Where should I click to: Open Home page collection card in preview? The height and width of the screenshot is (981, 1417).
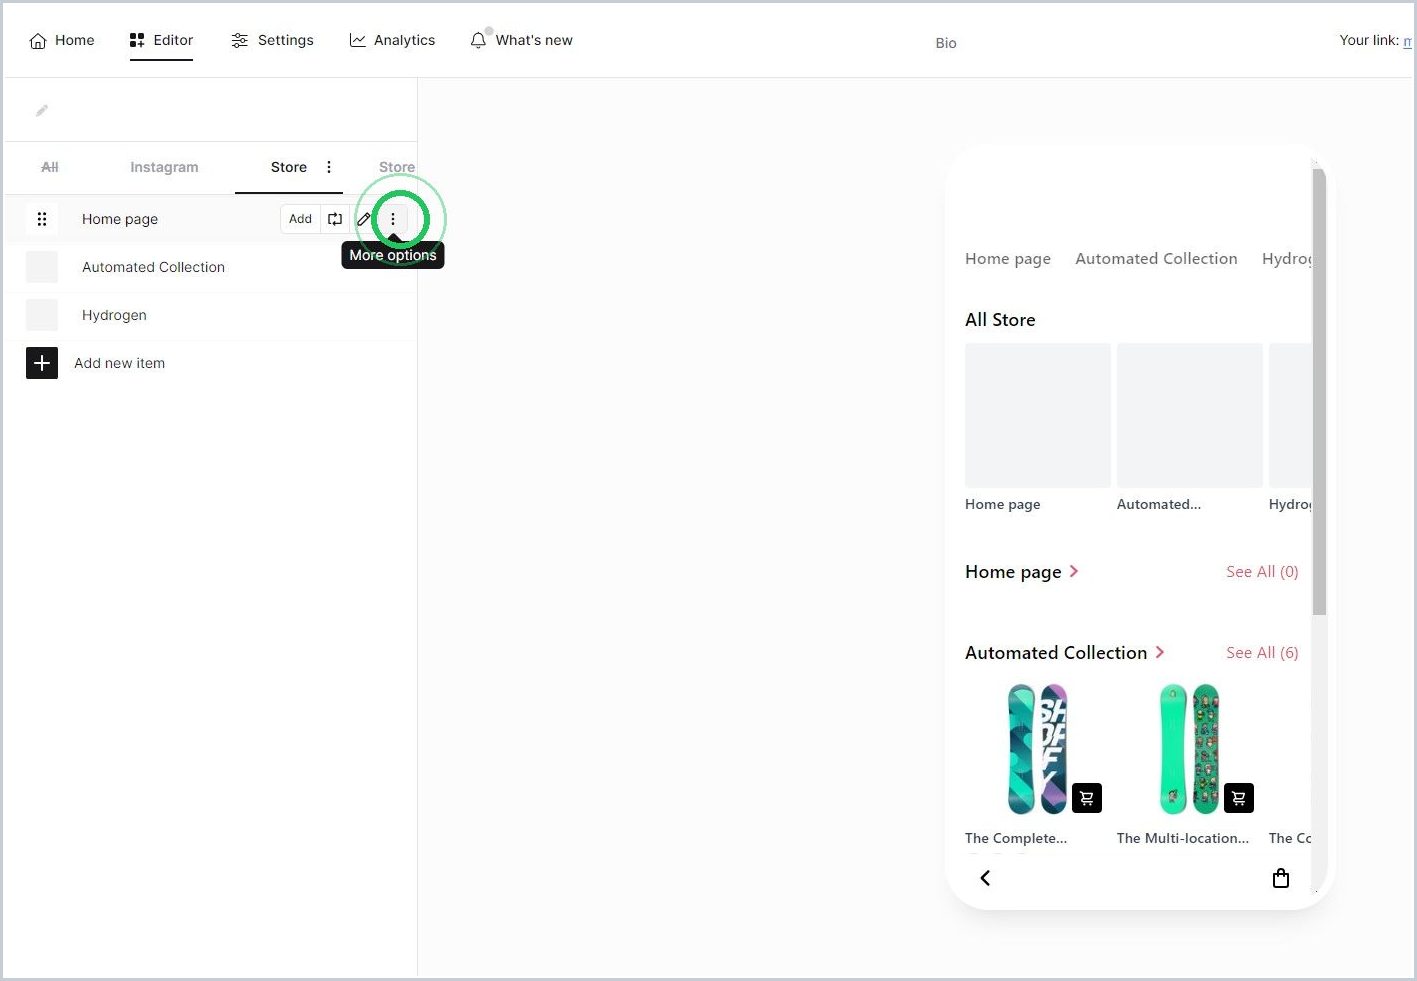click(x=1038, y=428)
